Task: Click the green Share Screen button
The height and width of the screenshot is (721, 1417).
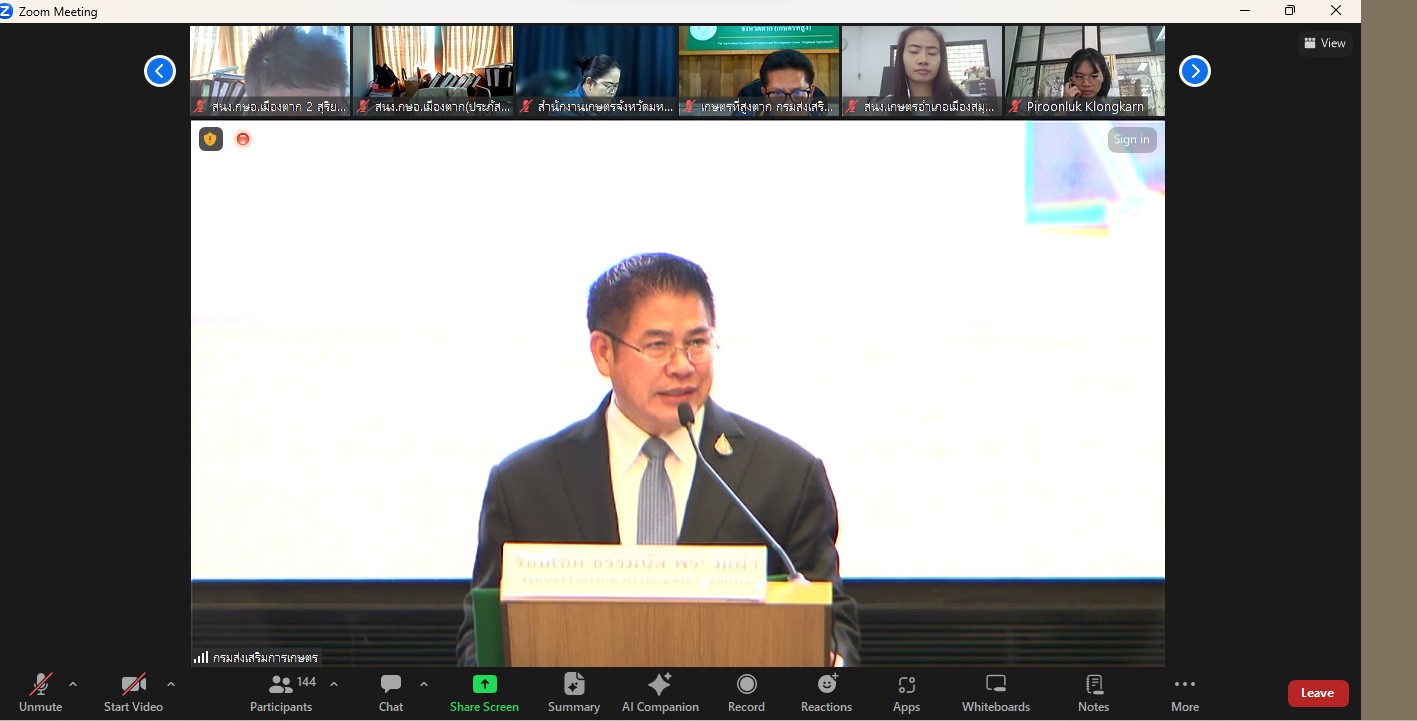Action: [x=484, y=692]
